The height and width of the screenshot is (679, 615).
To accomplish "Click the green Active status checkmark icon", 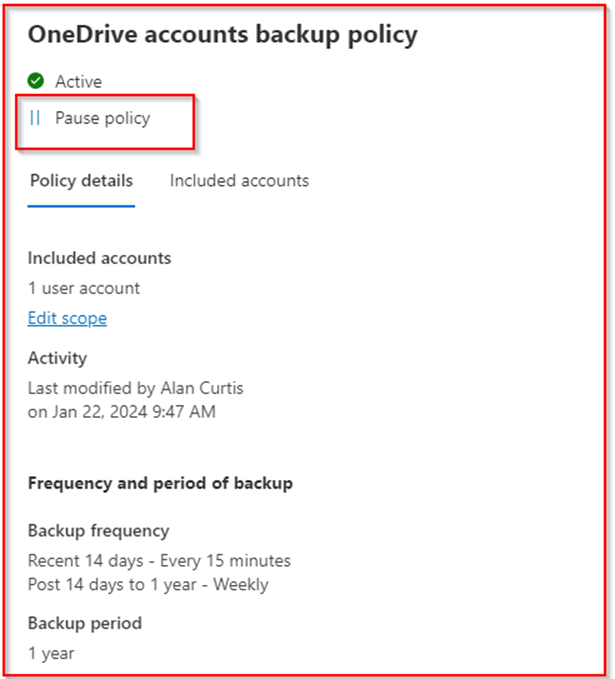I will [x=36, y=81].
